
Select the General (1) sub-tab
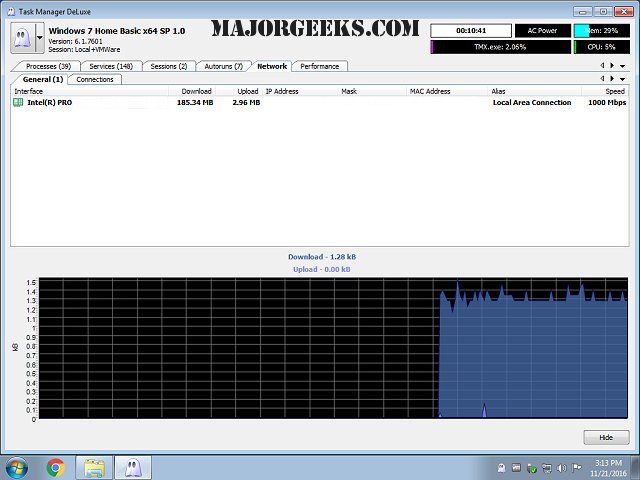(x=42, y=79)
